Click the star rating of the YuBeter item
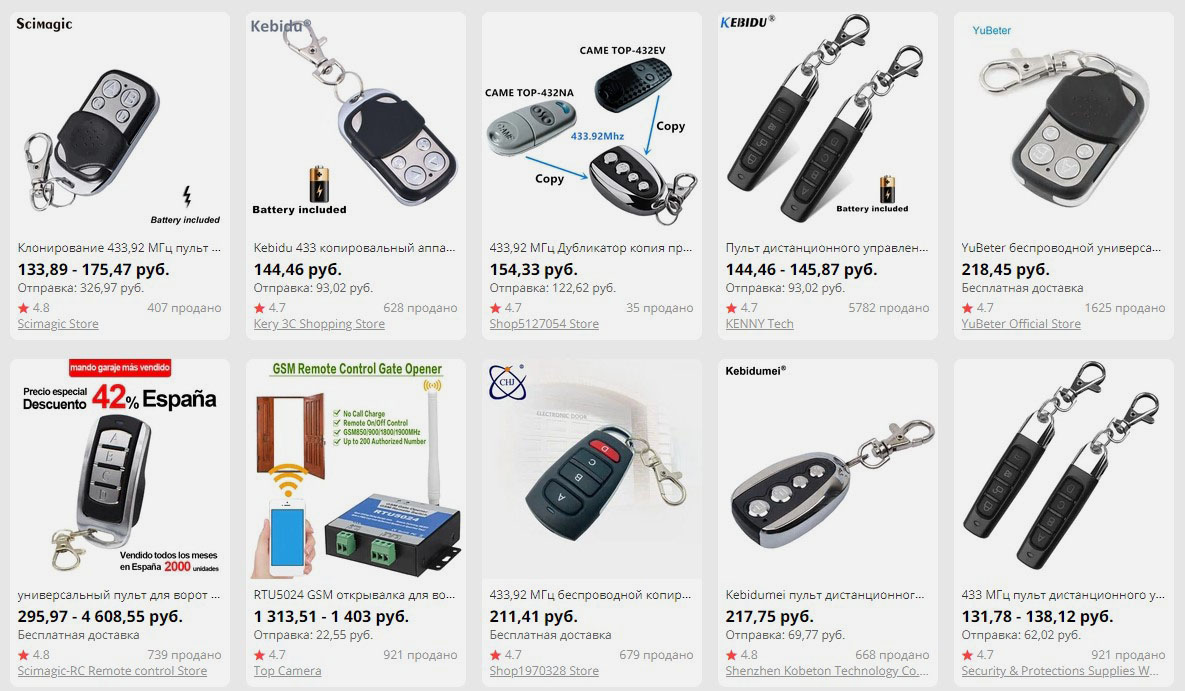The image size is (1185, 691). (977, 308)
